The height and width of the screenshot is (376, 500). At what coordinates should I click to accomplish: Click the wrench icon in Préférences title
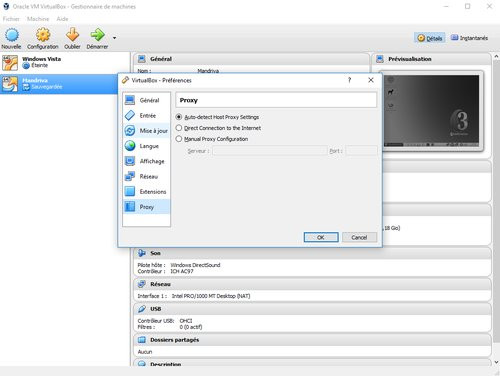125,80
